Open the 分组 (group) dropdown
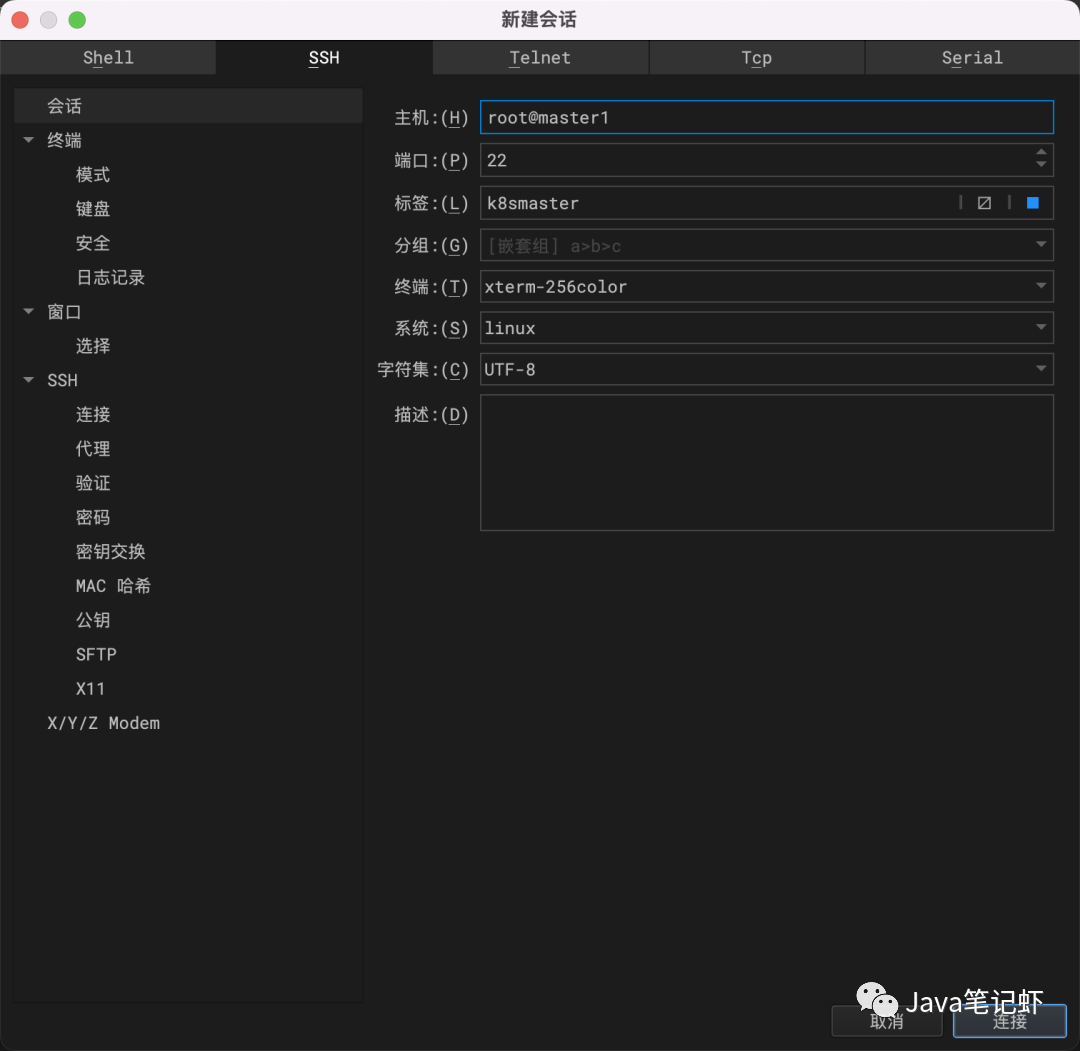Image resolution: width=1080 pixels, height=1051 pixels. click(1040, 245)
